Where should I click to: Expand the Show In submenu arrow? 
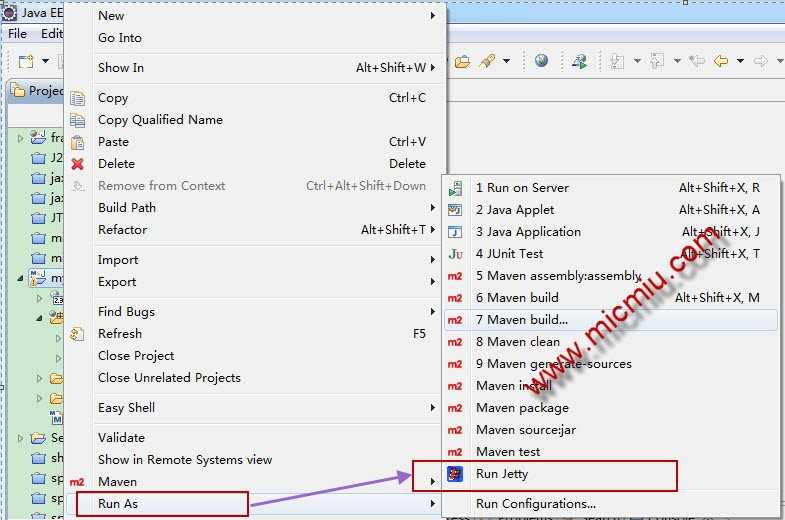[x=433, y=68]
